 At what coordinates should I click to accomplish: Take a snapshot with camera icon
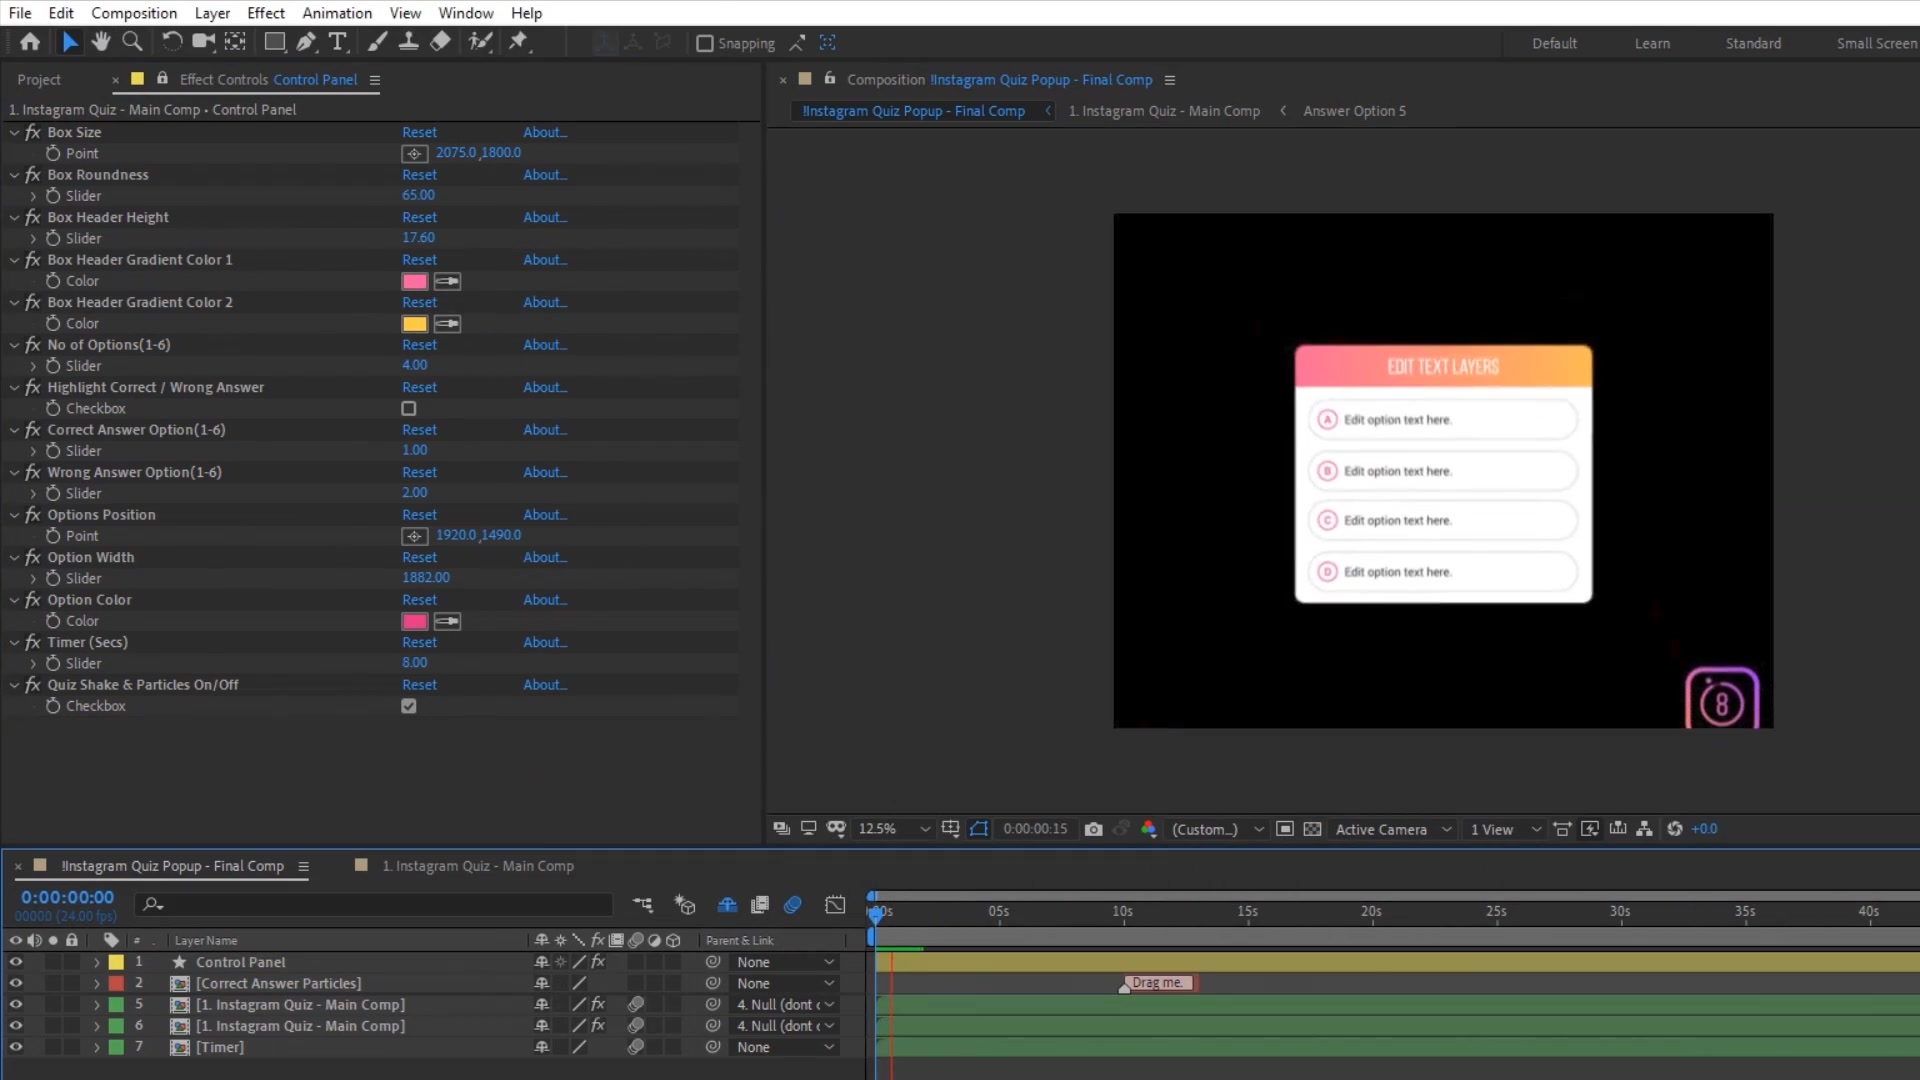[1093, 829]
